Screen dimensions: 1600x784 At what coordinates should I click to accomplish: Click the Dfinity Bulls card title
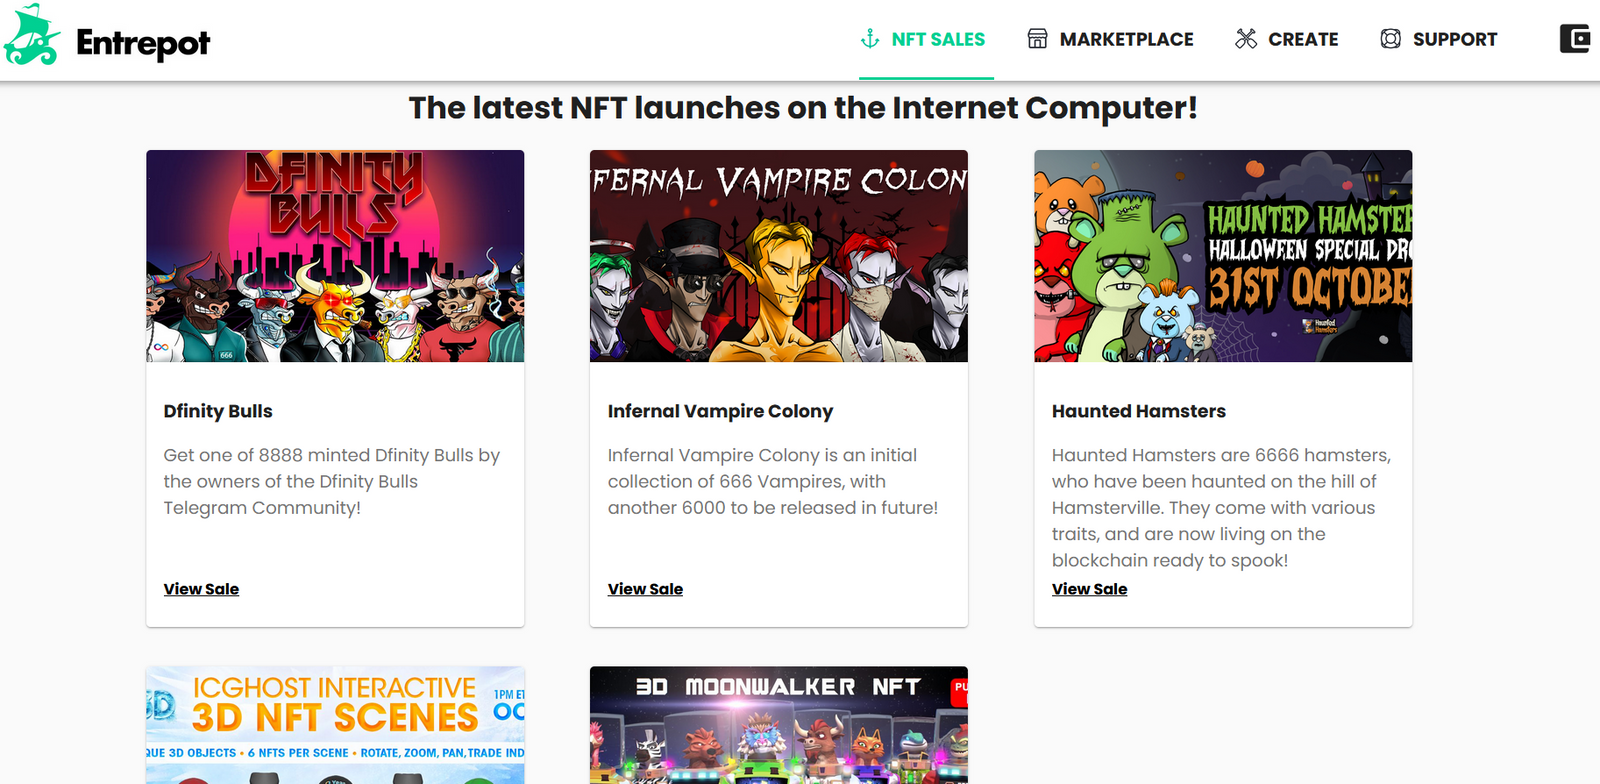218,411
